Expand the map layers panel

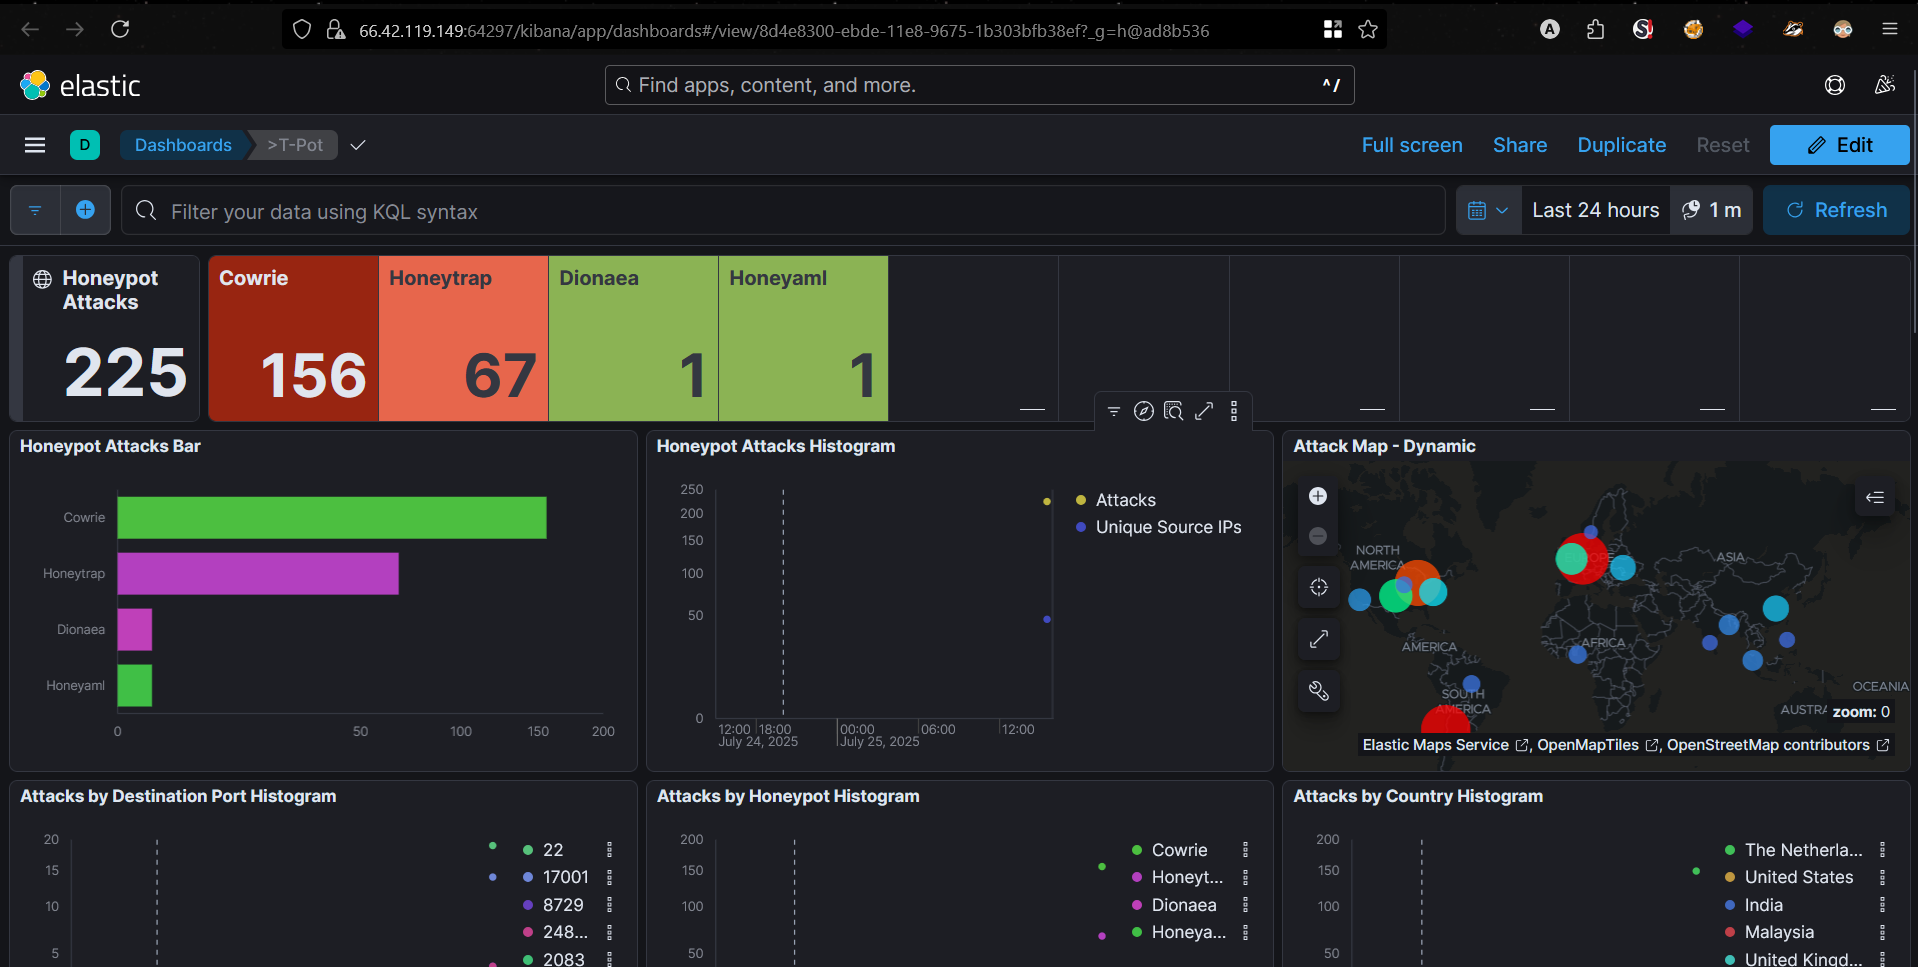(x=1874, y=497)
